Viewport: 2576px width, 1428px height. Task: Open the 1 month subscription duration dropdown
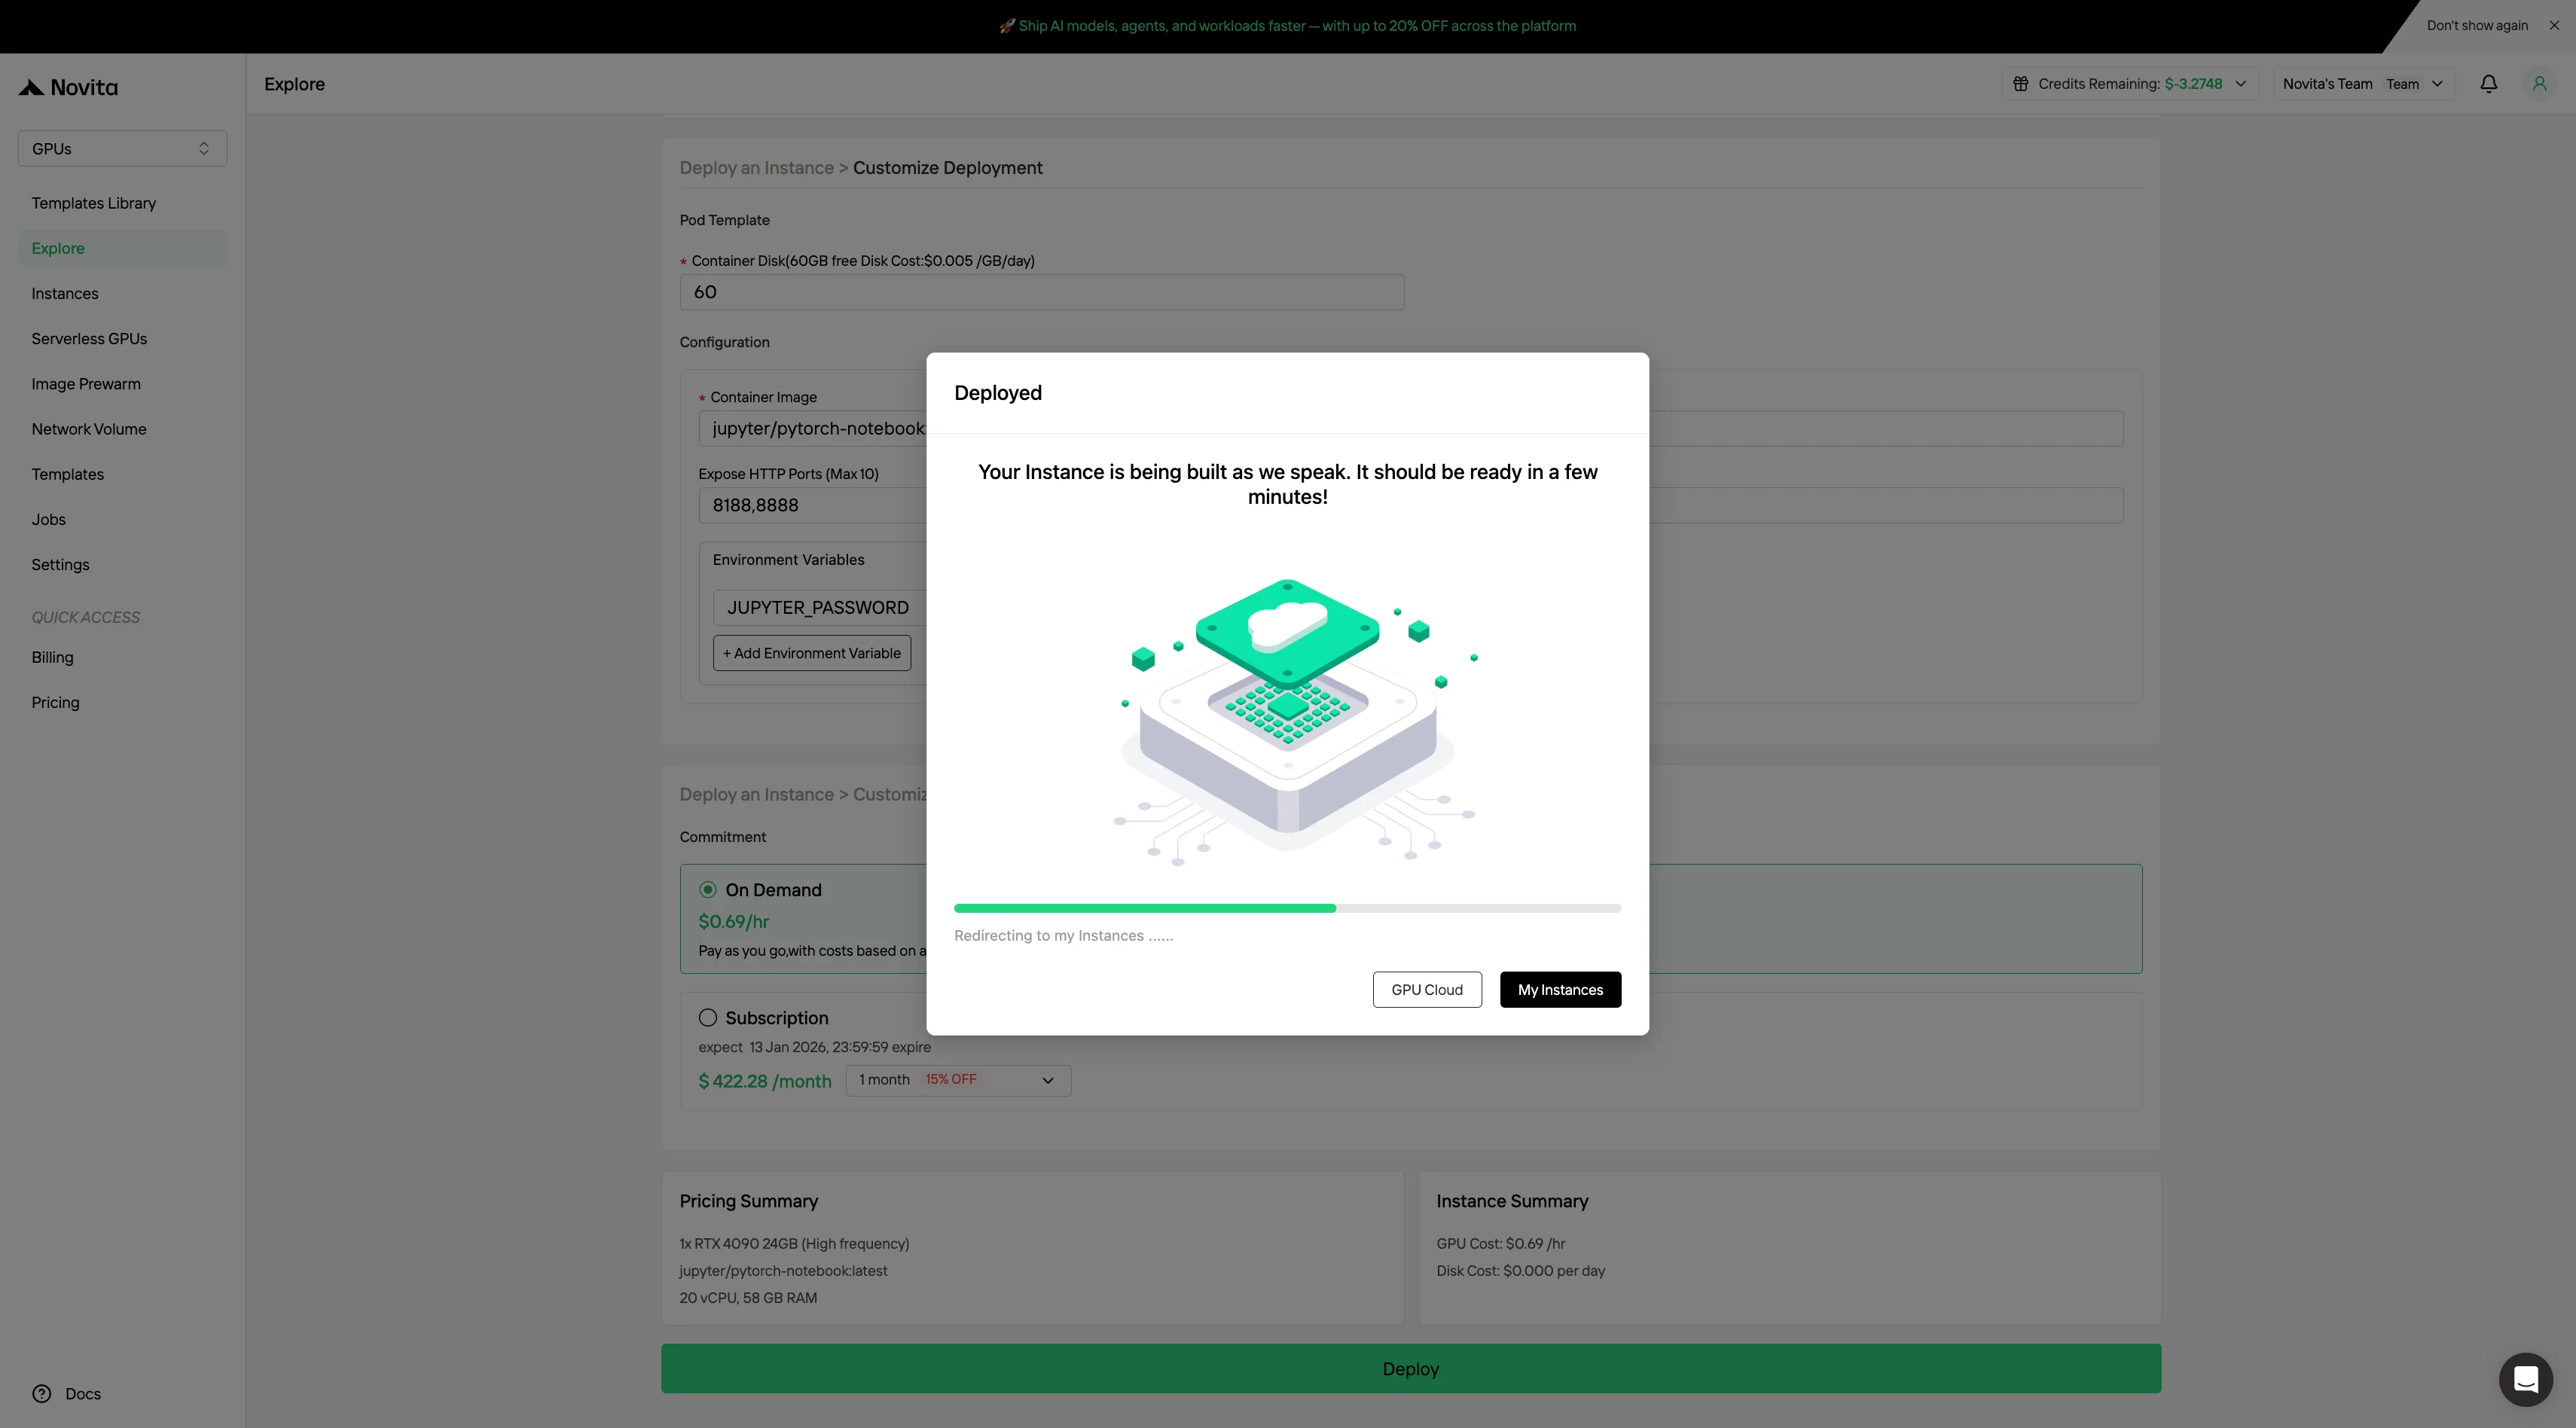958,1080
